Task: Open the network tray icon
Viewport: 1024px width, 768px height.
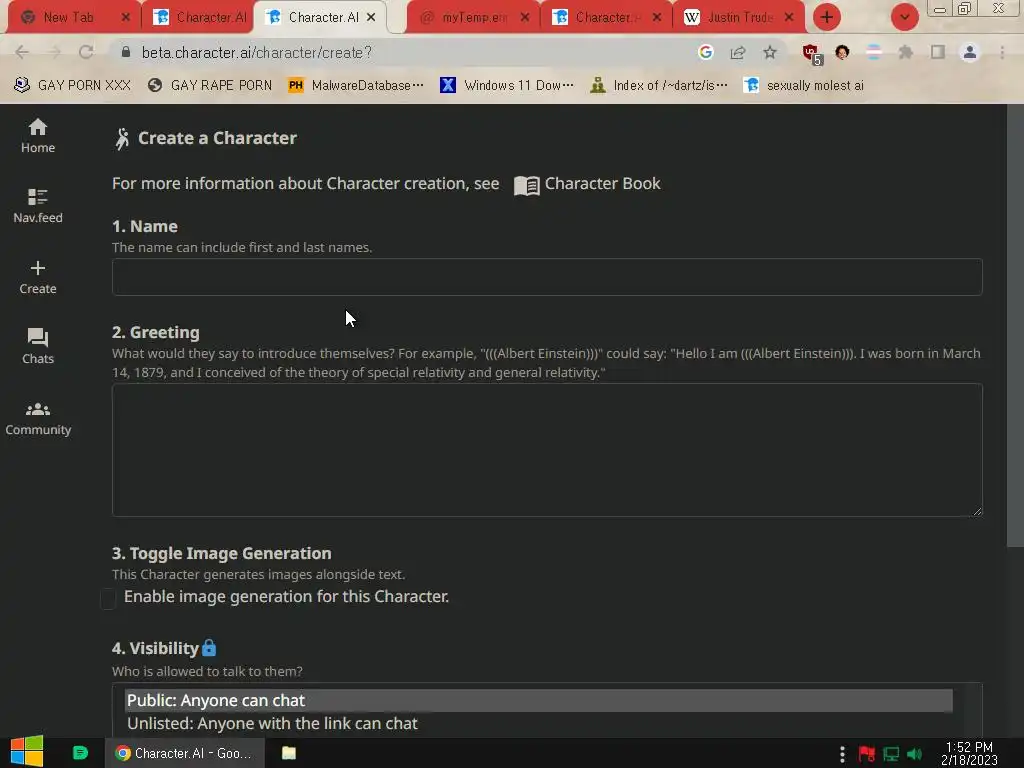Action: pyautogui.click(x=891, y=754)
